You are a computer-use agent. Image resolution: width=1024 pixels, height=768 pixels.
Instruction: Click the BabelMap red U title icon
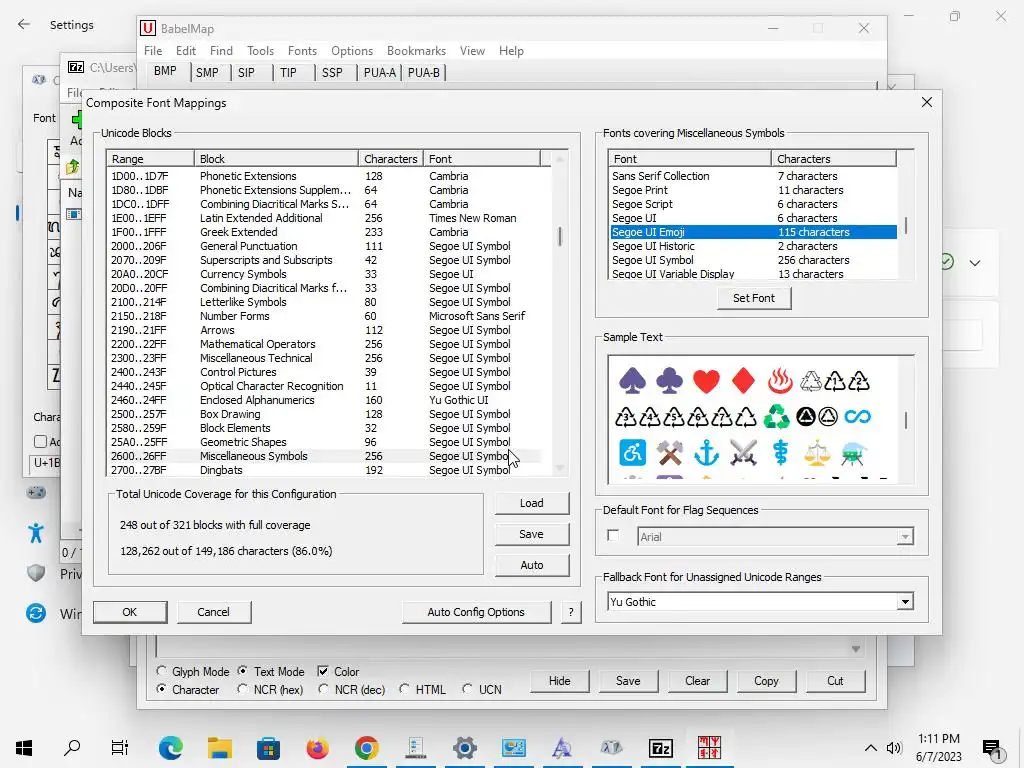(x=148, y=28)
